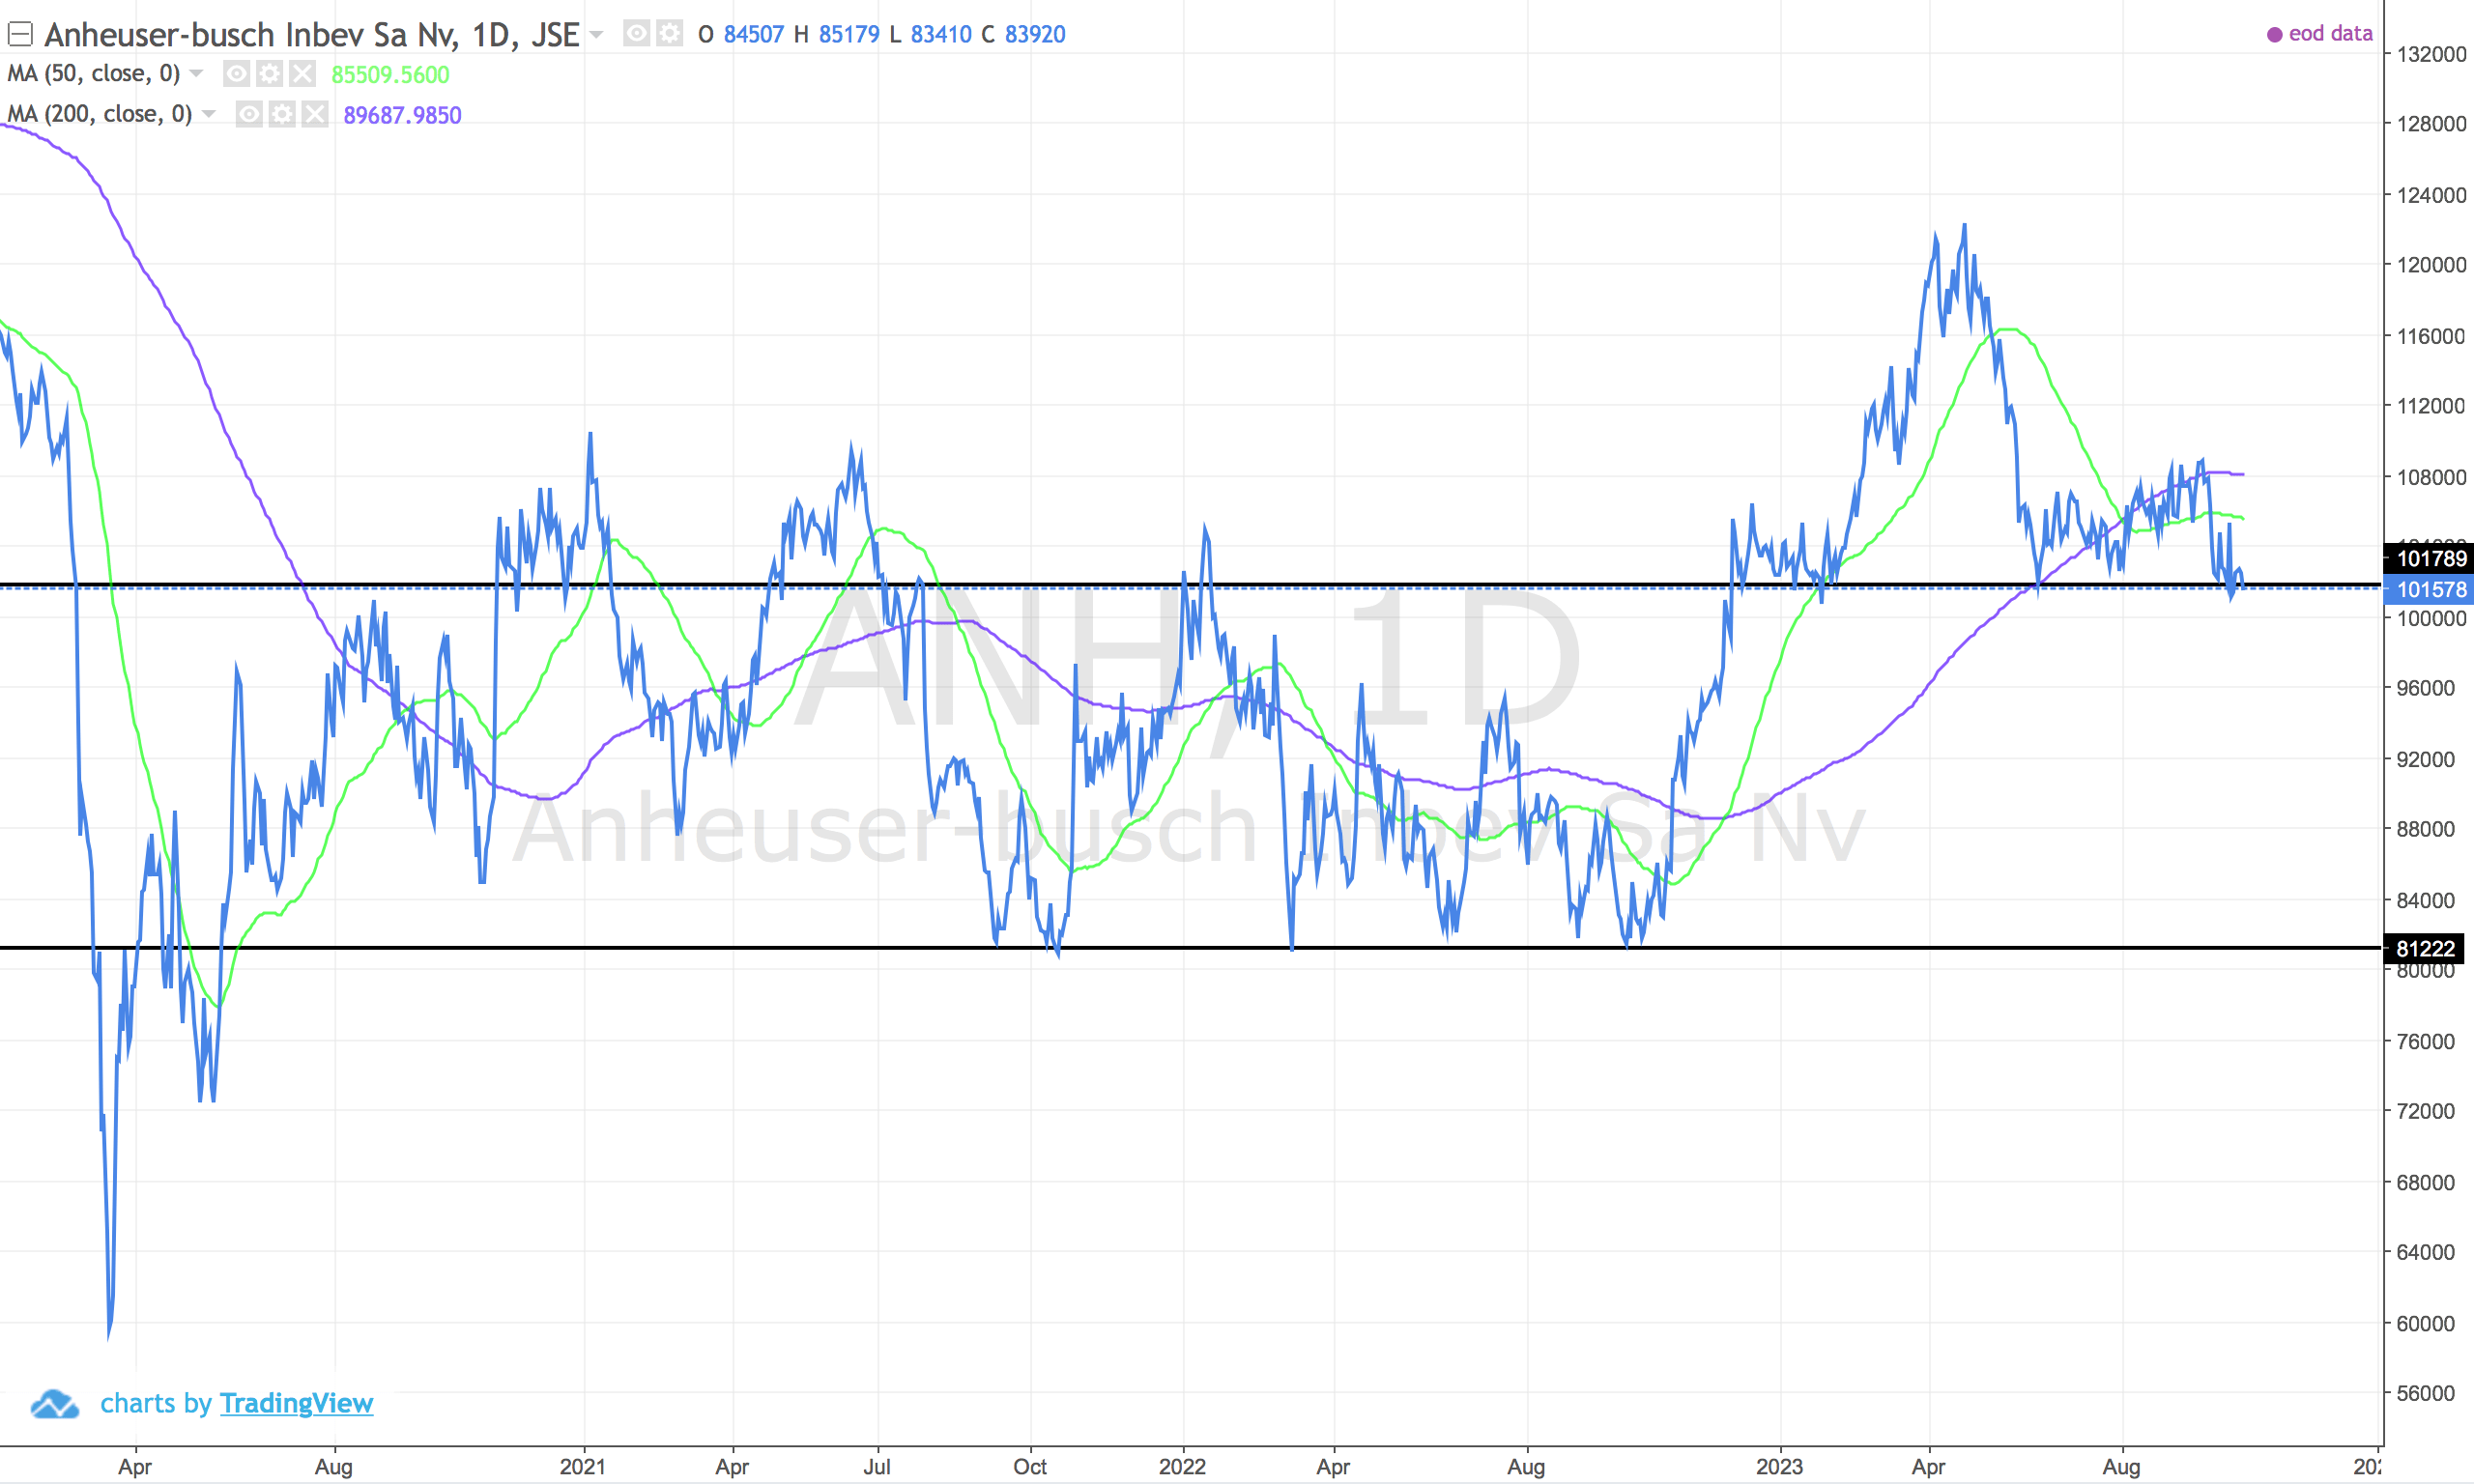
Task: Open dropdown next to Anheuser-busch Inbev title
Action: (597, 35)
